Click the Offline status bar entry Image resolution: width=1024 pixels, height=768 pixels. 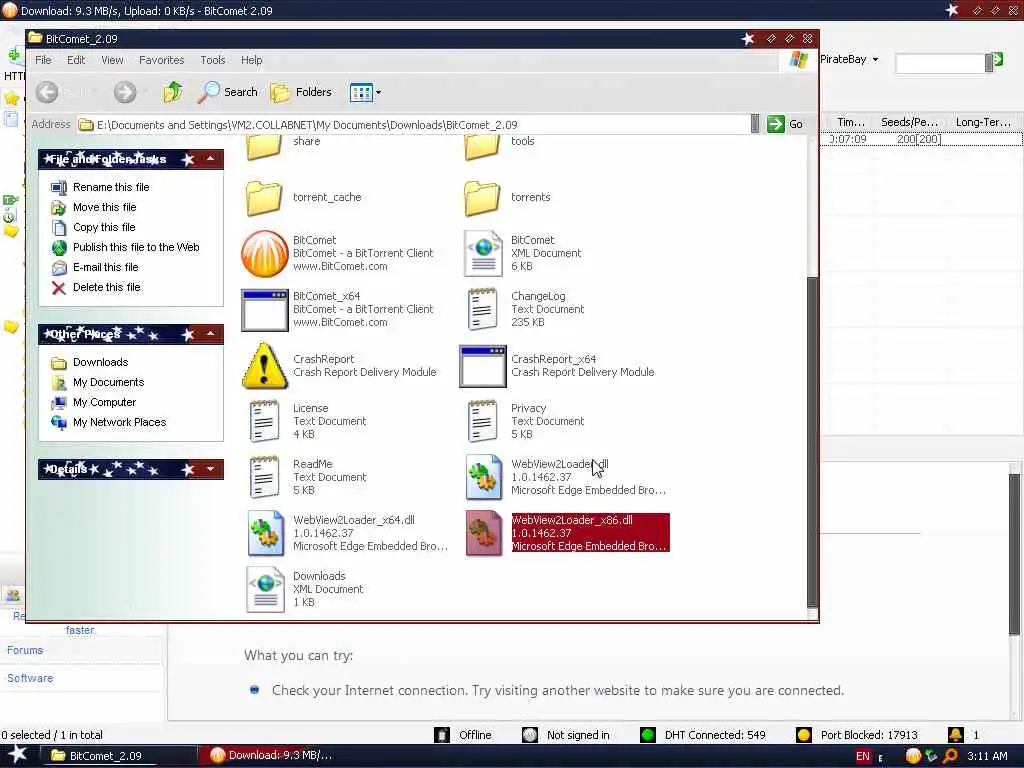[x=463, y=735]
